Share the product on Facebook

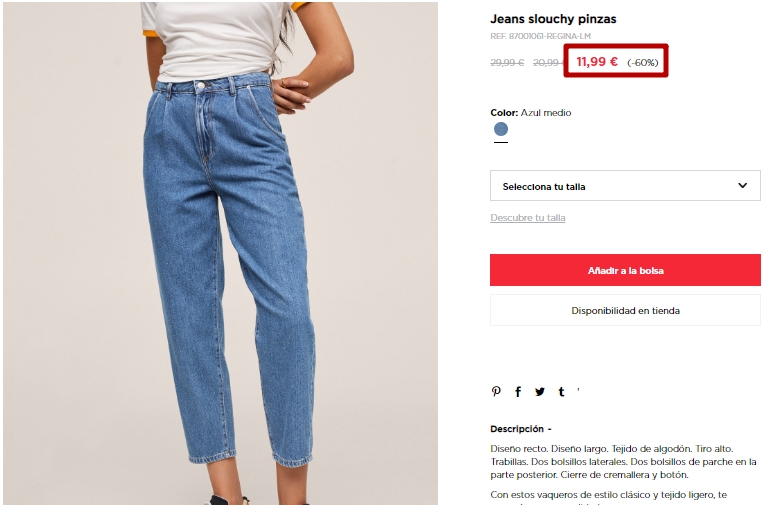click(x=517, y=392)
